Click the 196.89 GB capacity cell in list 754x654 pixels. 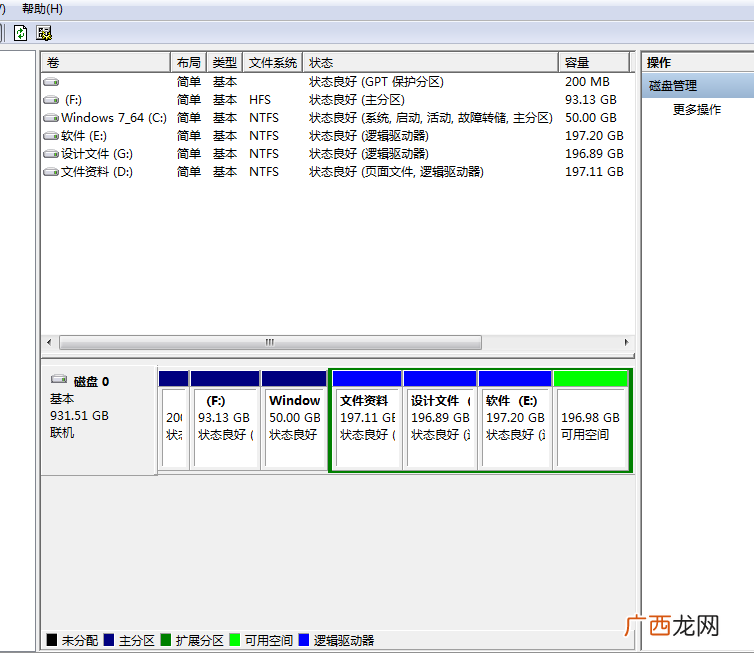594,154
